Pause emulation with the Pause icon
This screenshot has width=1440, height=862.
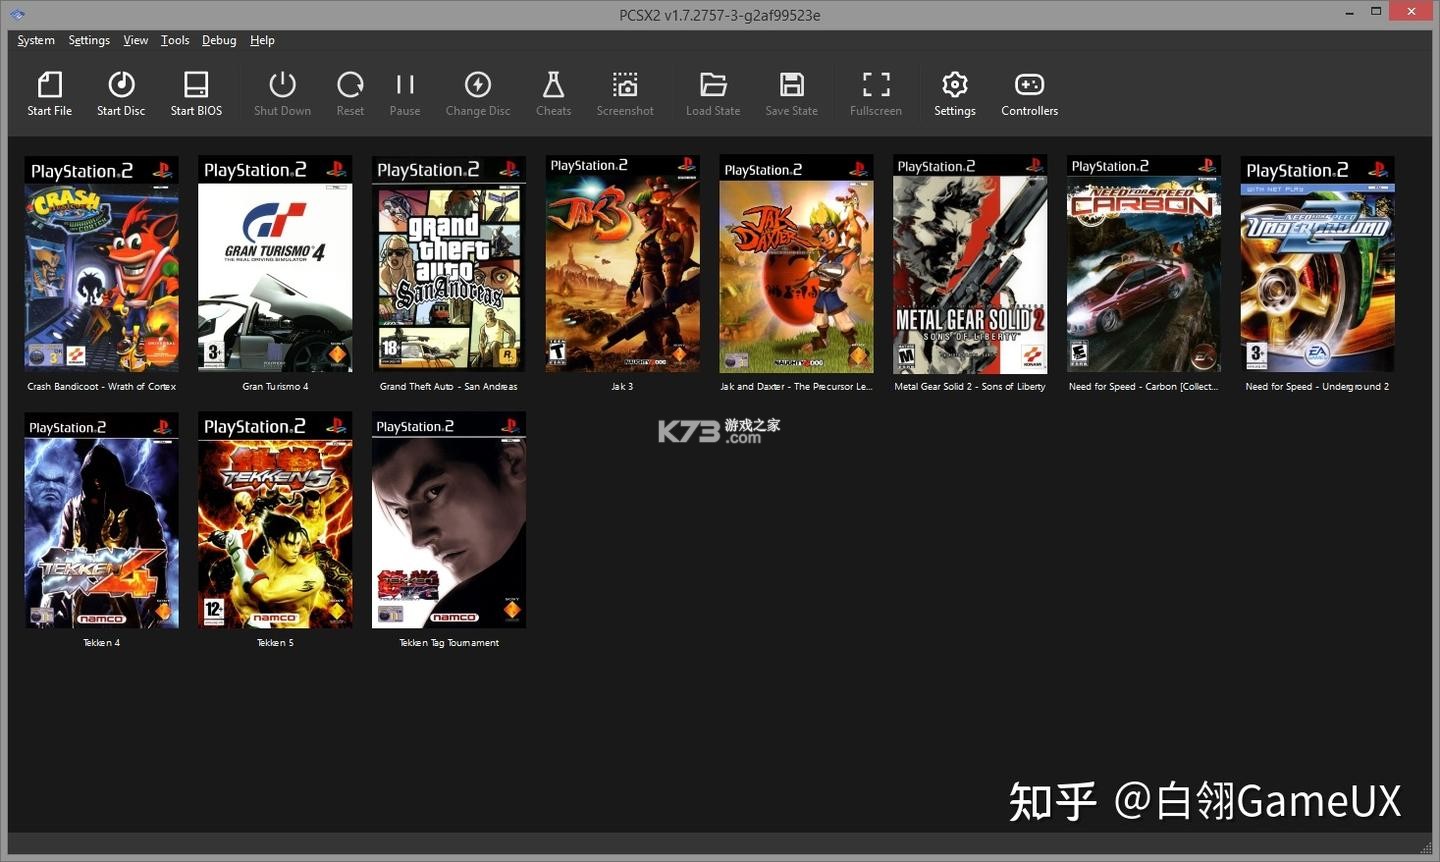(x=405, y=84)
